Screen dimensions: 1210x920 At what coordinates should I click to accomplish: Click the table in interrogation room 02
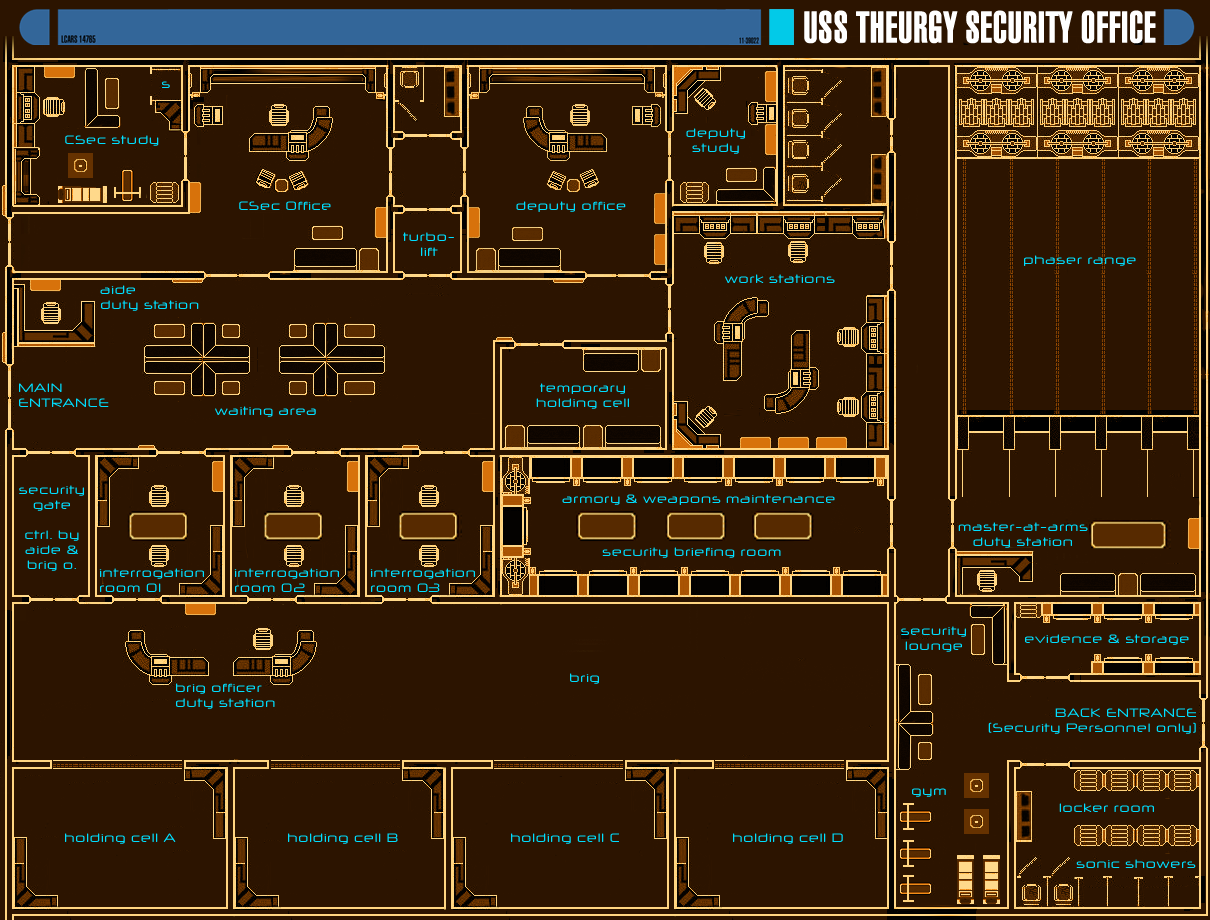point(293,525)
